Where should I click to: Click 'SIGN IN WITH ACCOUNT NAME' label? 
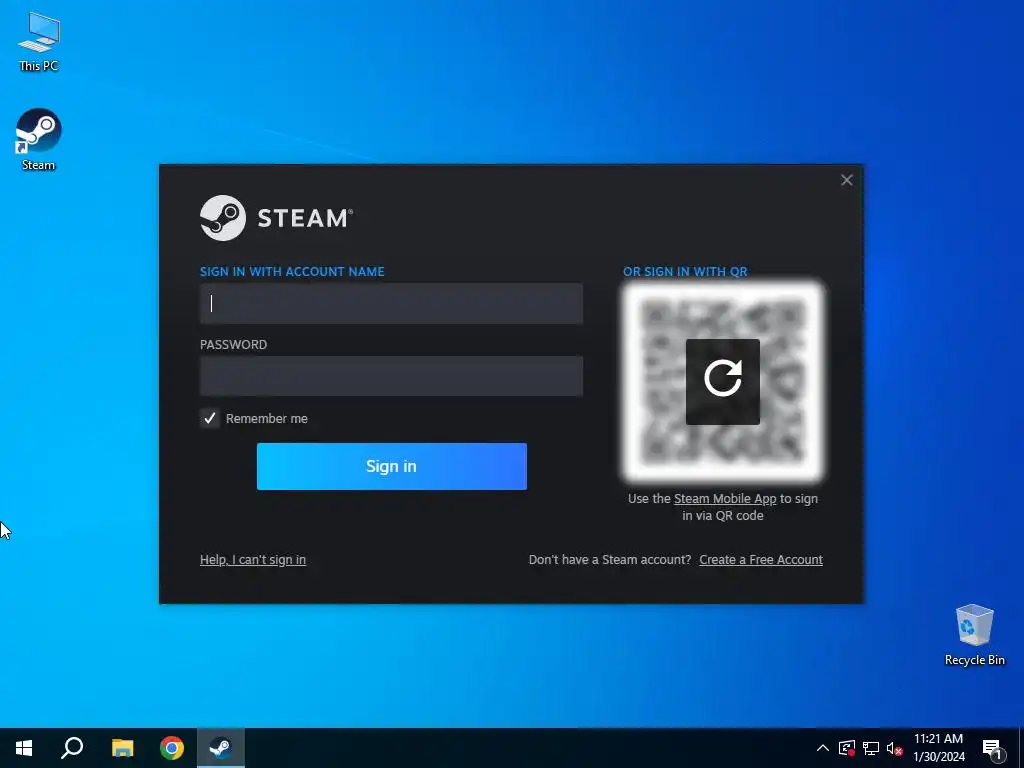coord(292,272)
